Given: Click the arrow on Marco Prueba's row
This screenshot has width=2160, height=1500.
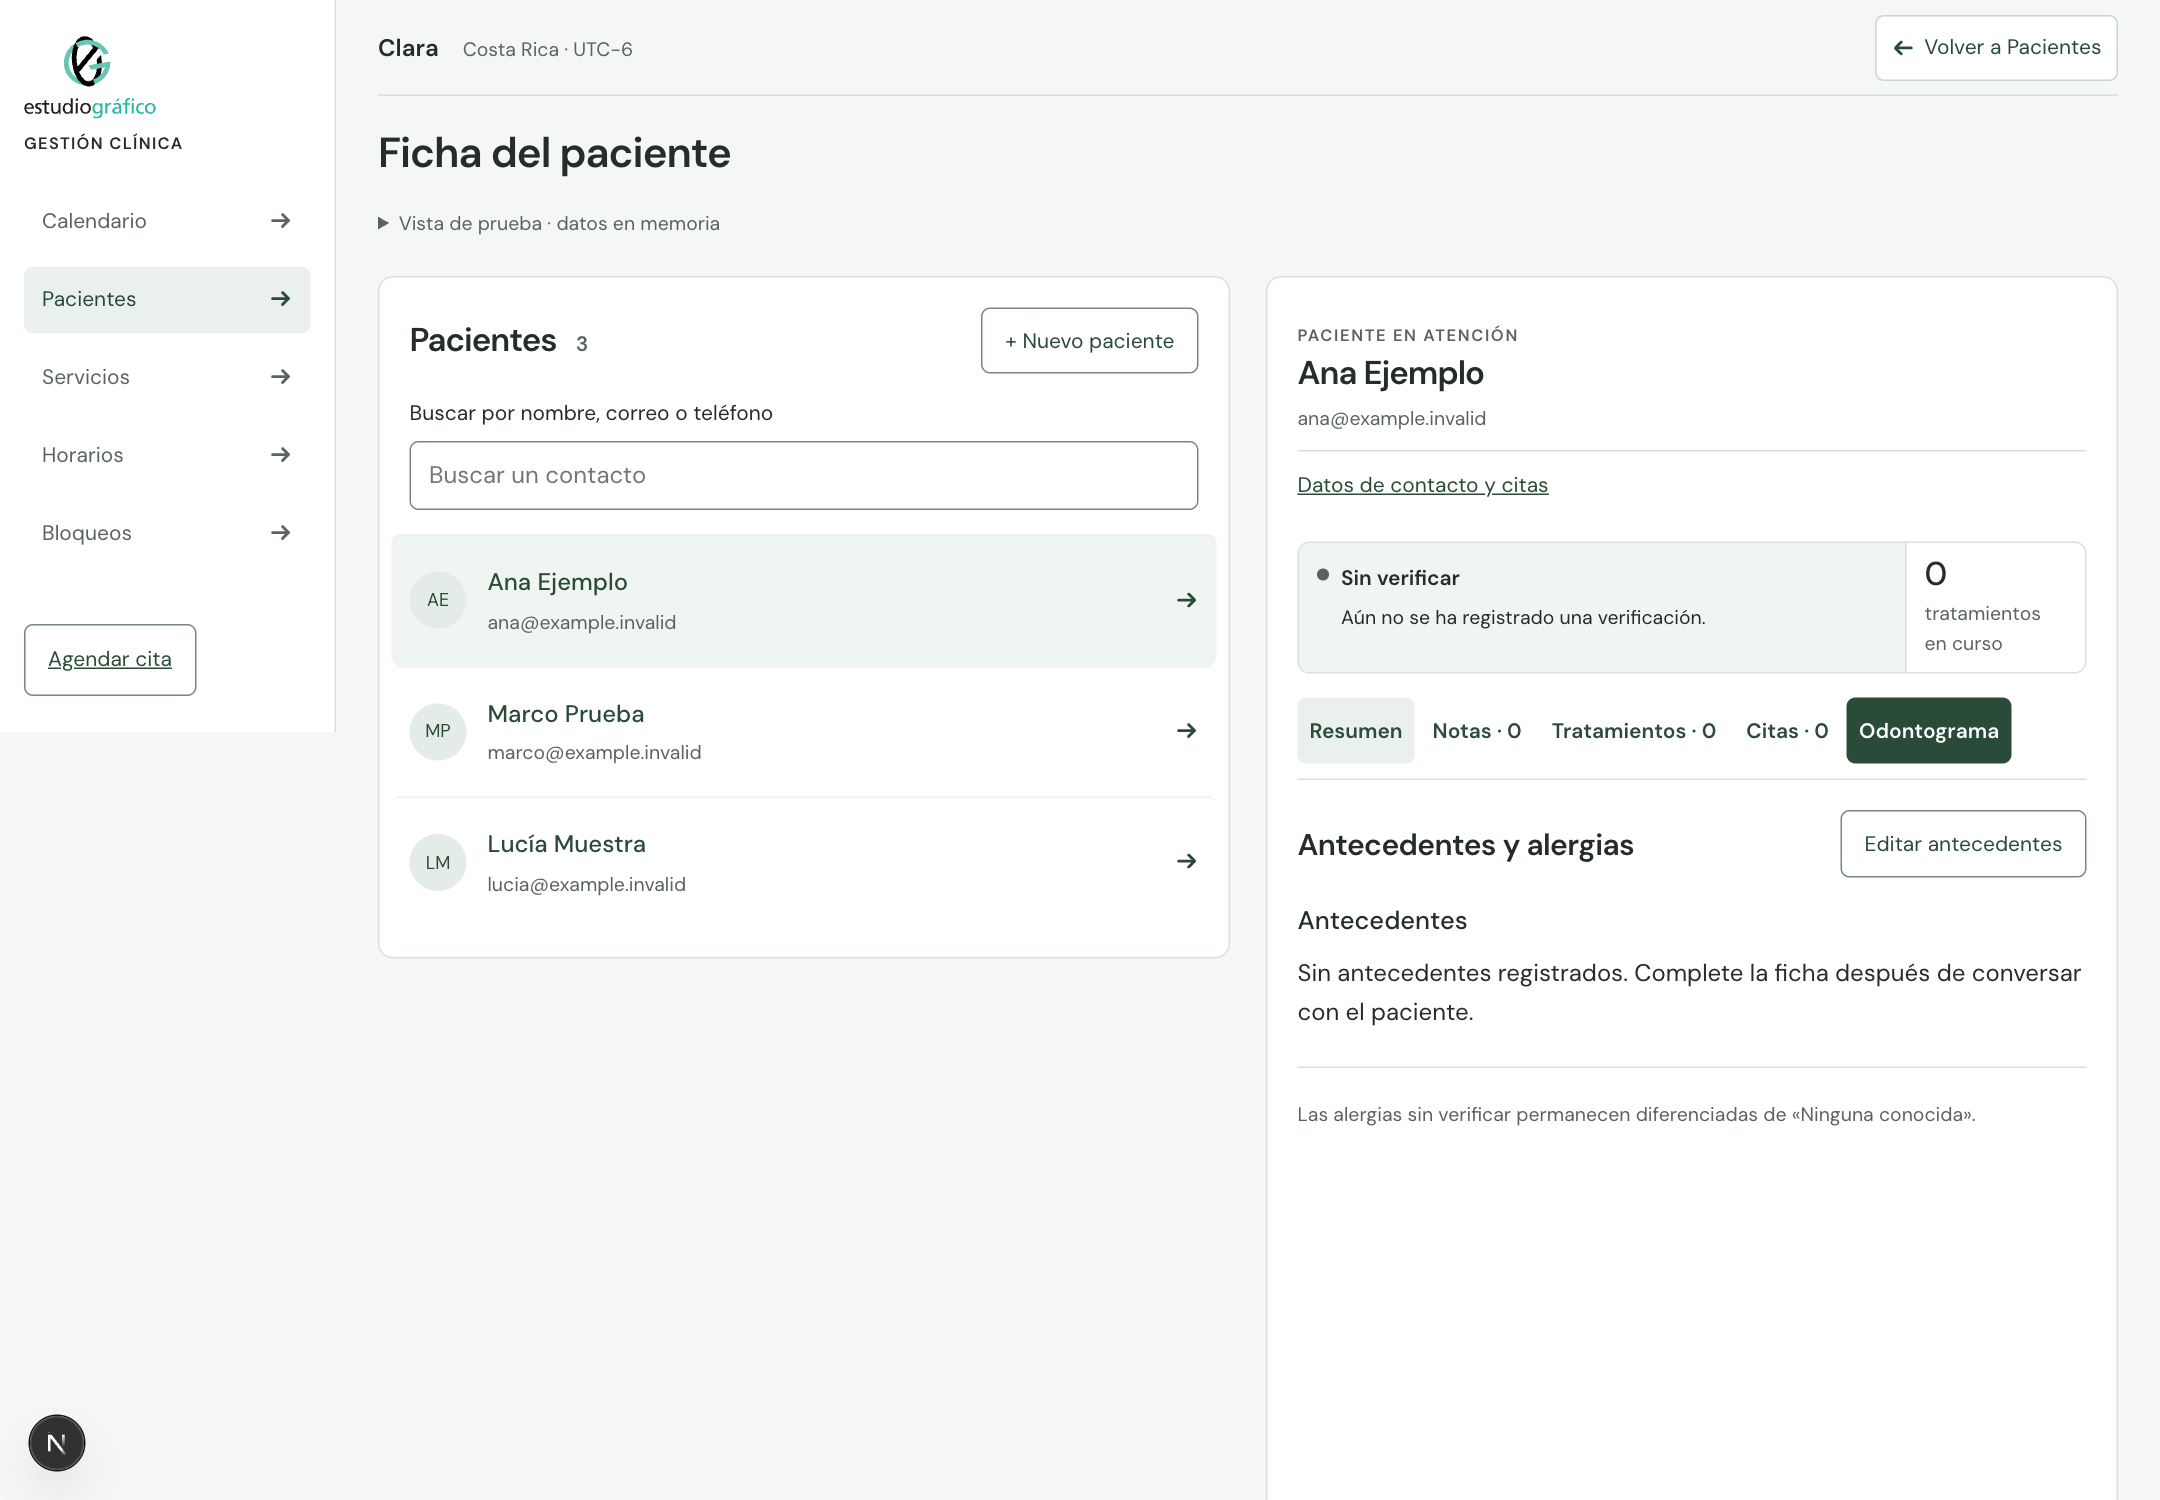Looking at the screenshot, I should click(1187, 731).
